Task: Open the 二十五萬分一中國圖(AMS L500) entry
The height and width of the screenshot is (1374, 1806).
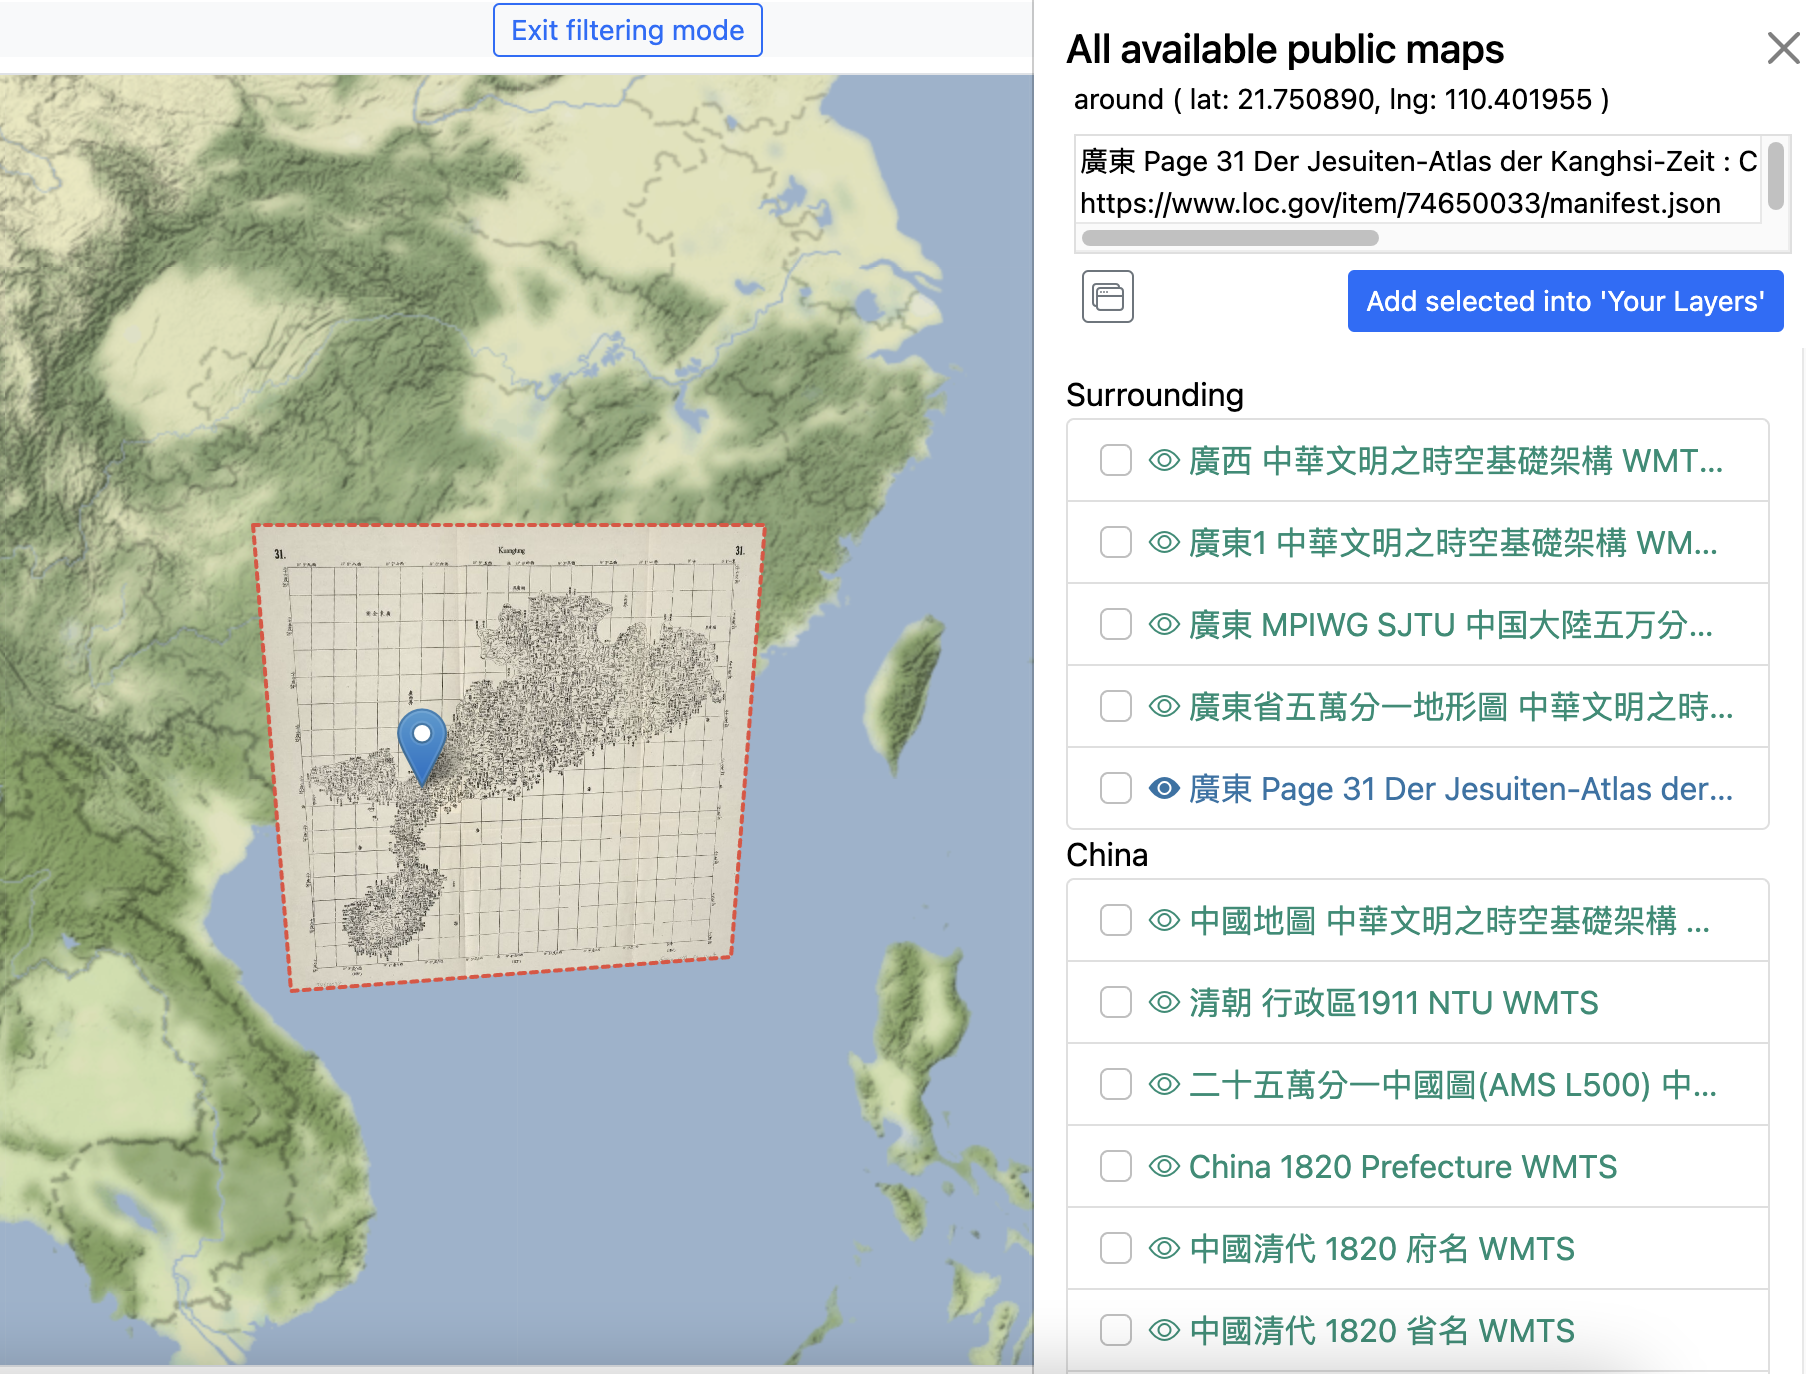Action: click(1453, 1085)
